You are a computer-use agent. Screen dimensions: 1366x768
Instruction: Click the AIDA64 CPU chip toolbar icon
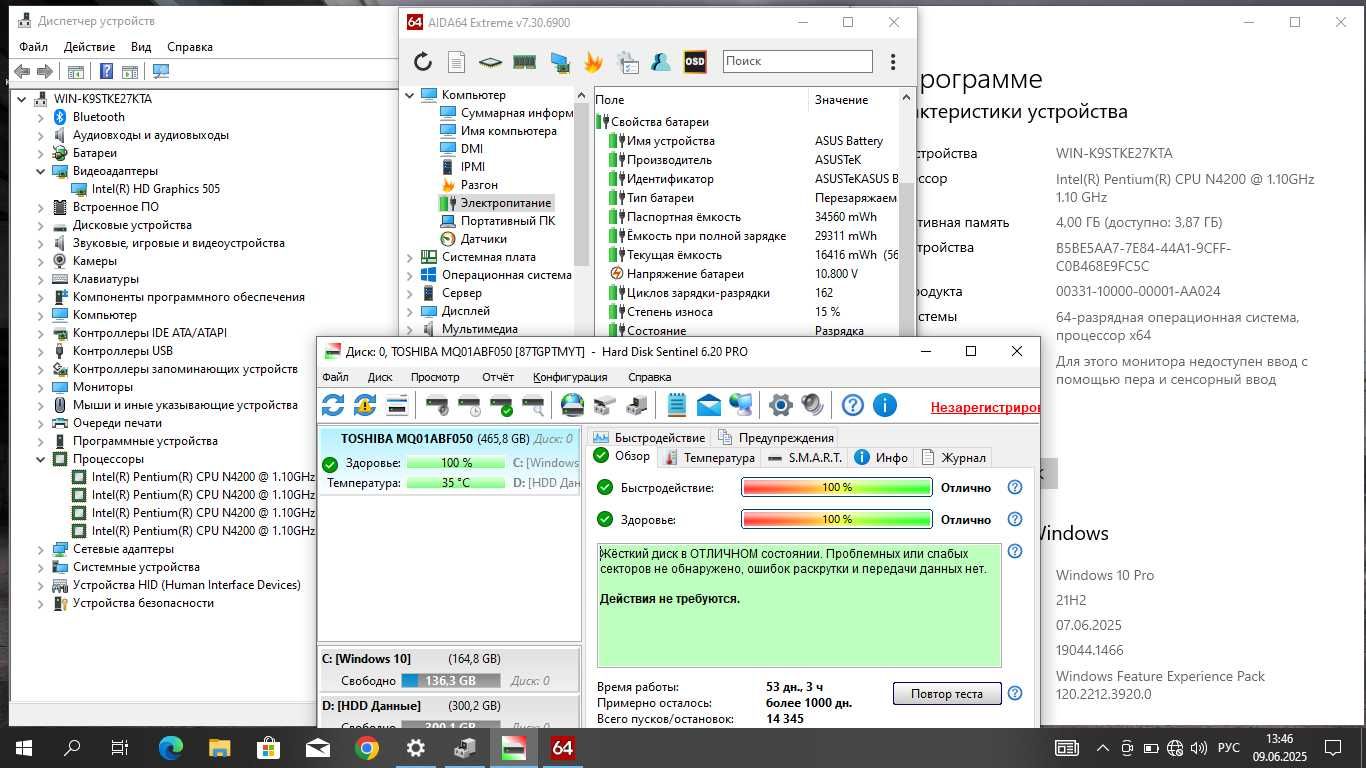pyautogui.click(x=490, y=62)
